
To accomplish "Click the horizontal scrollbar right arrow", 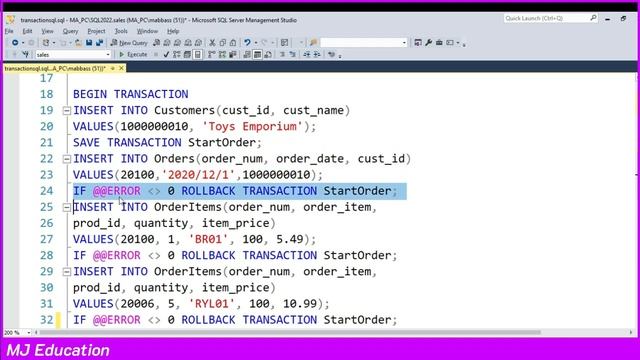I will tap(631, 333).
